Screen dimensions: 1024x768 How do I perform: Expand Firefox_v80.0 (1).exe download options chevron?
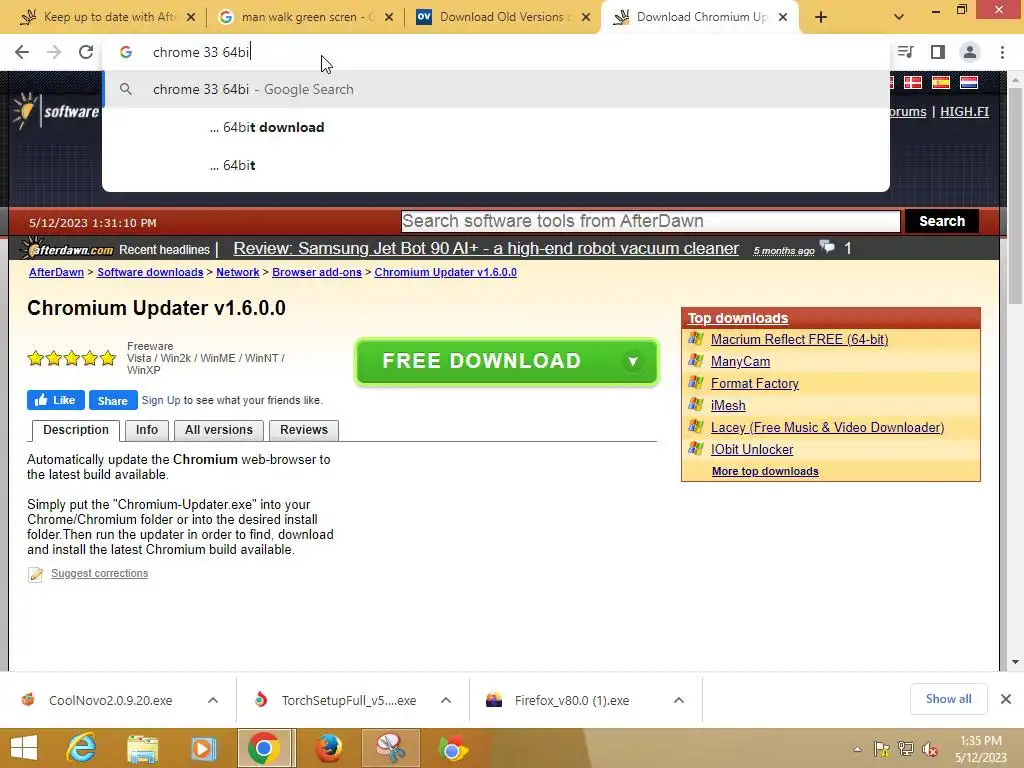click(x=679, y=700)
